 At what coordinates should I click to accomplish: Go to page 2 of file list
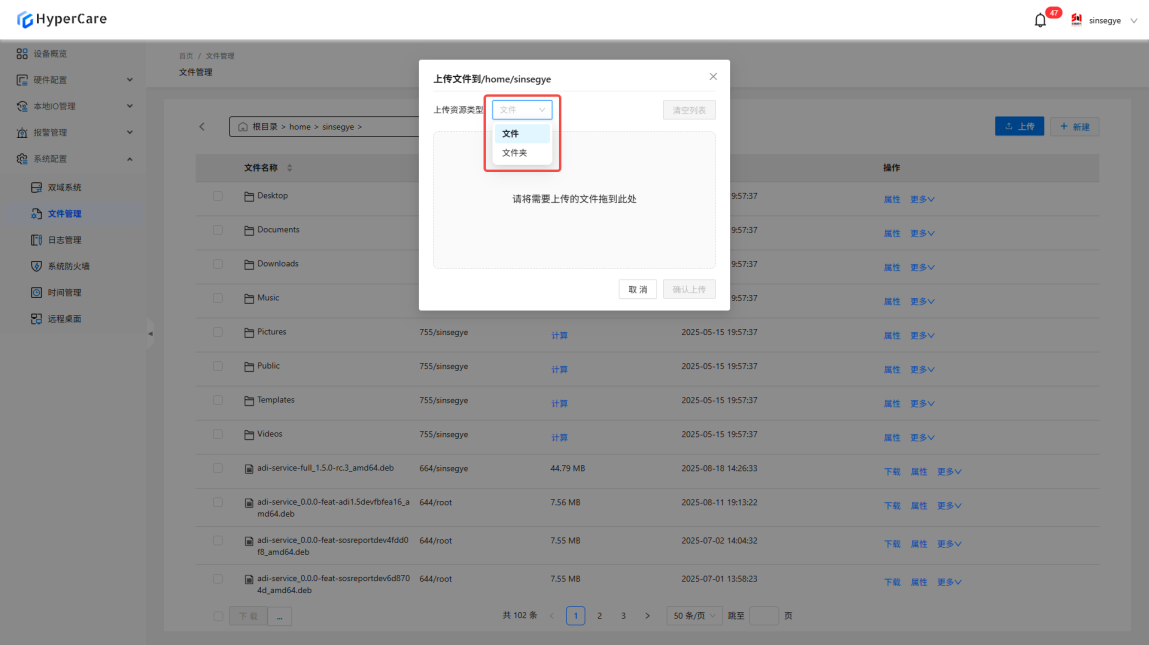point(600,616)
